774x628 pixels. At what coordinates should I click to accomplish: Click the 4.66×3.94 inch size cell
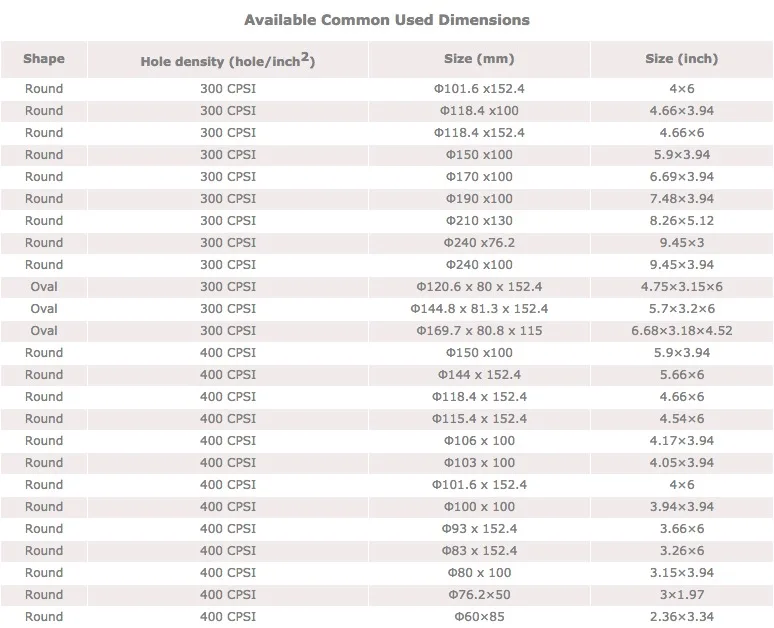[x=681, y=111]
